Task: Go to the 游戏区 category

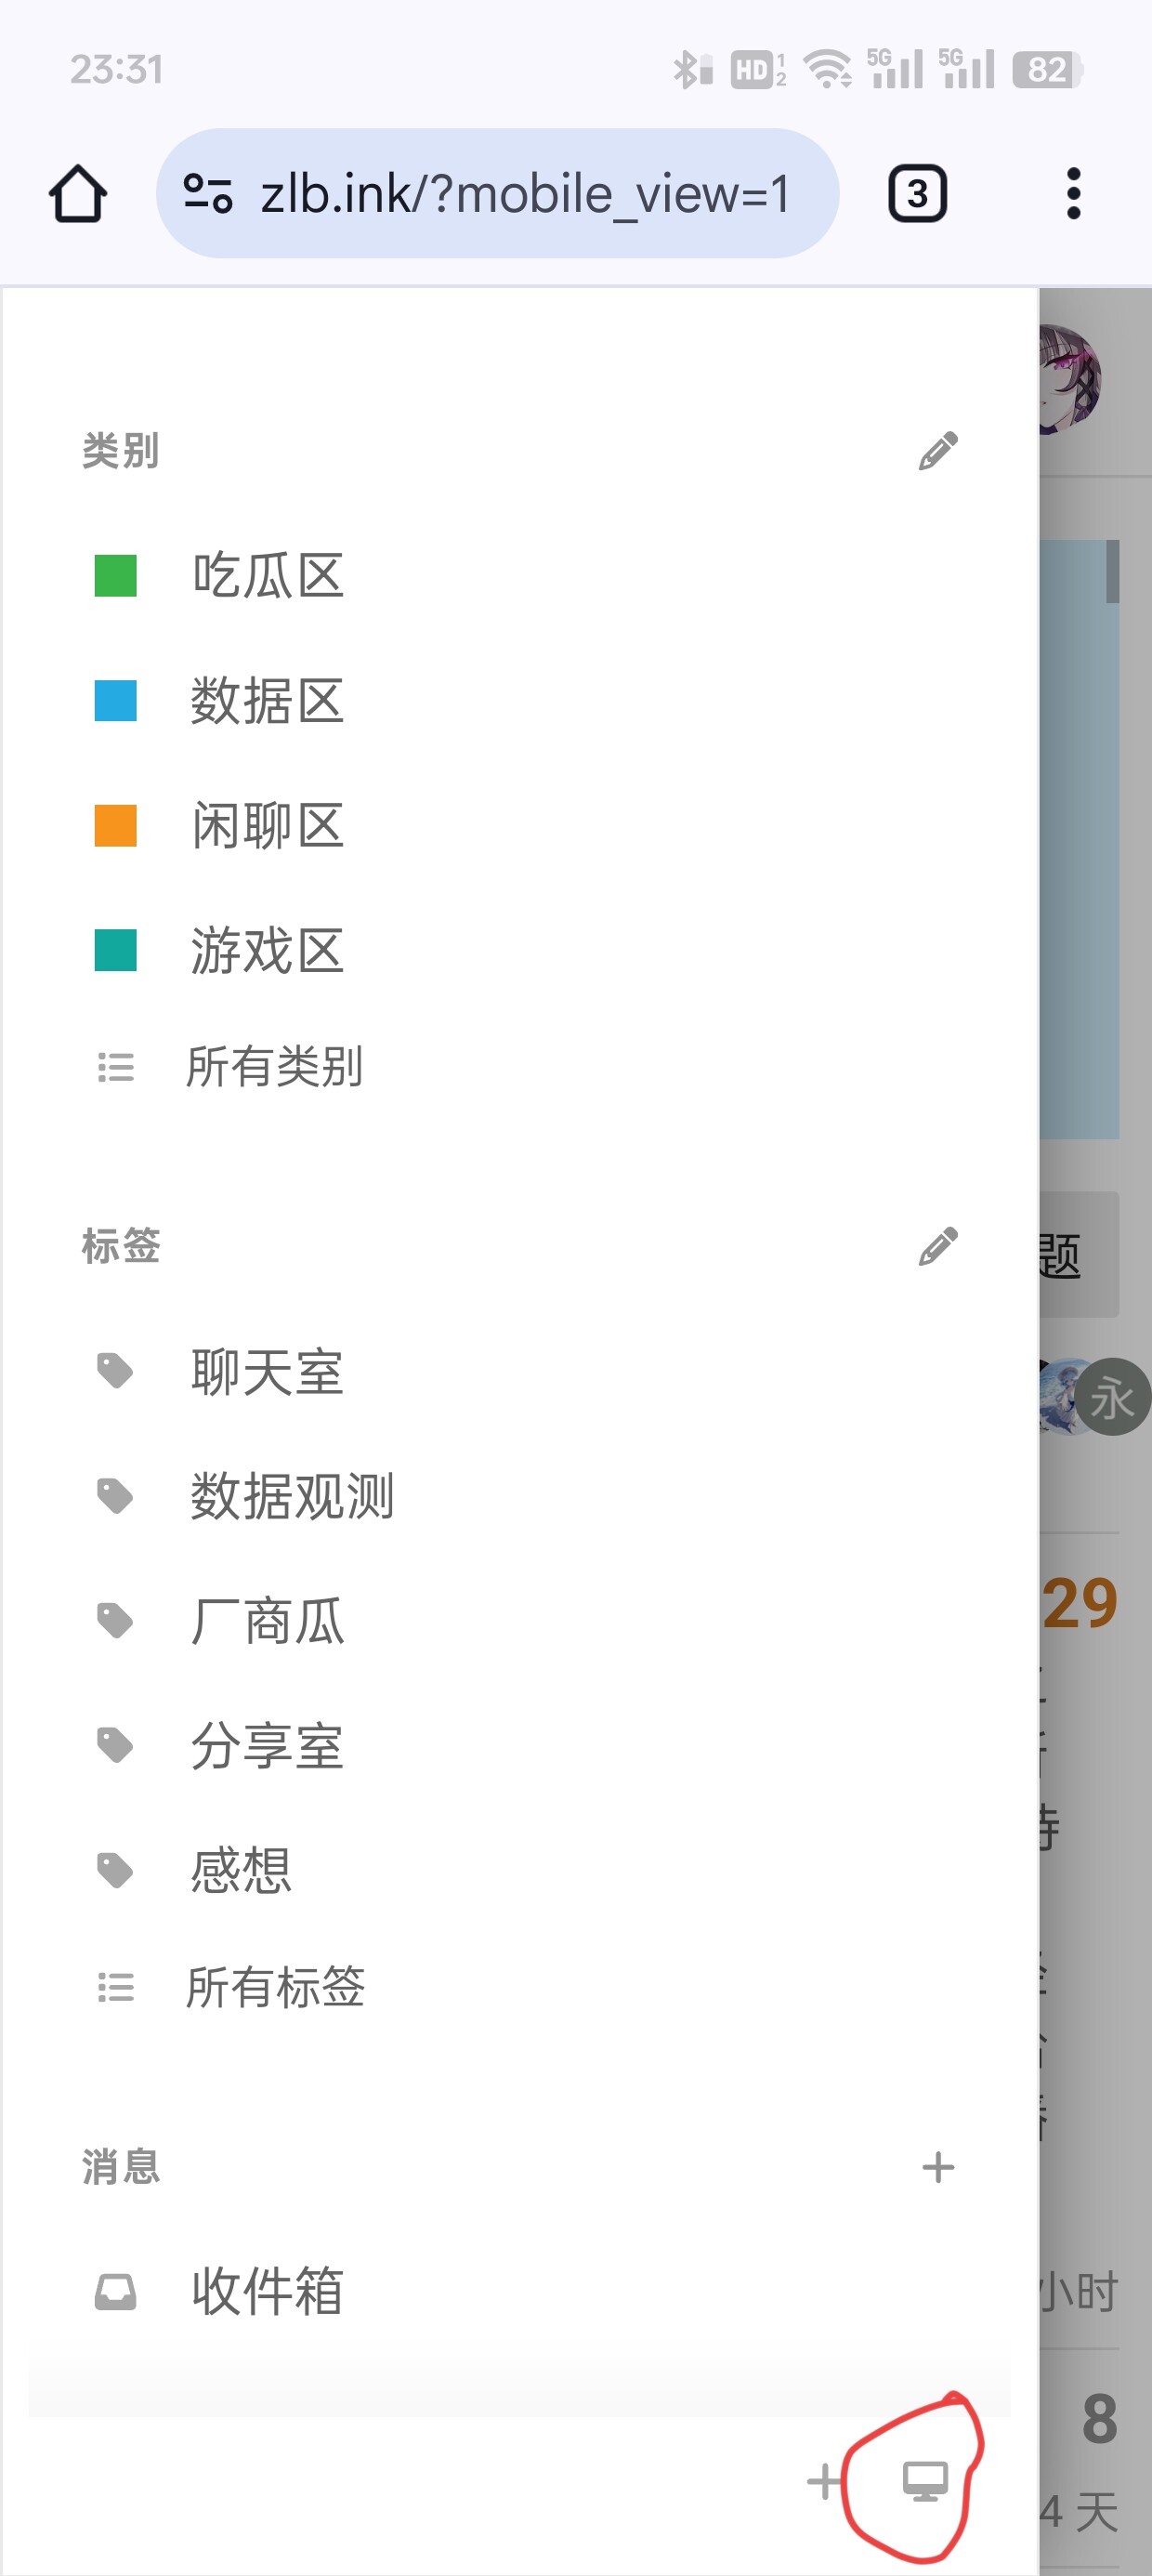Action: [x=267, y=951]
